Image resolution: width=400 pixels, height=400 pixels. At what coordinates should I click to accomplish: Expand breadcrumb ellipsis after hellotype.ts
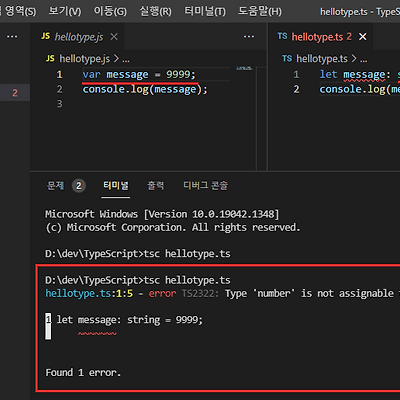coord(364,60)
